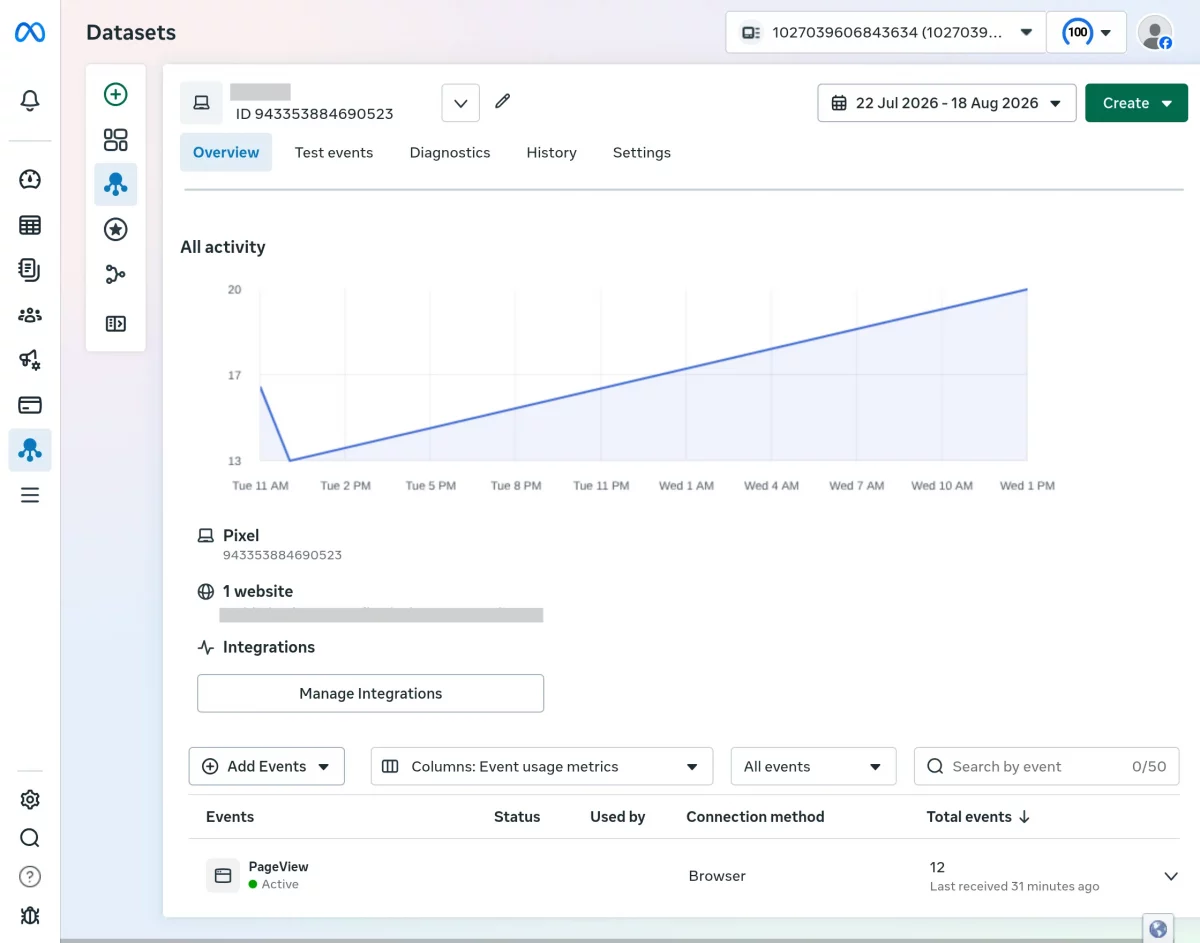Sort by Total events column header
1200x943 pixels.
pyautogui.click(x=978, y=816)
